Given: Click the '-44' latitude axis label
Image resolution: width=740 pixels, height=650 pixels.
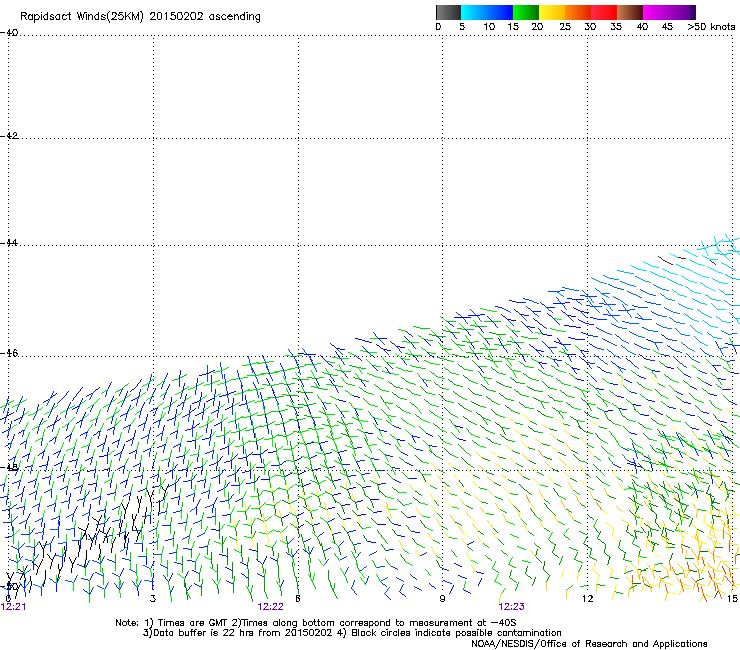Looking at the screenshot, I should point(9,243).
